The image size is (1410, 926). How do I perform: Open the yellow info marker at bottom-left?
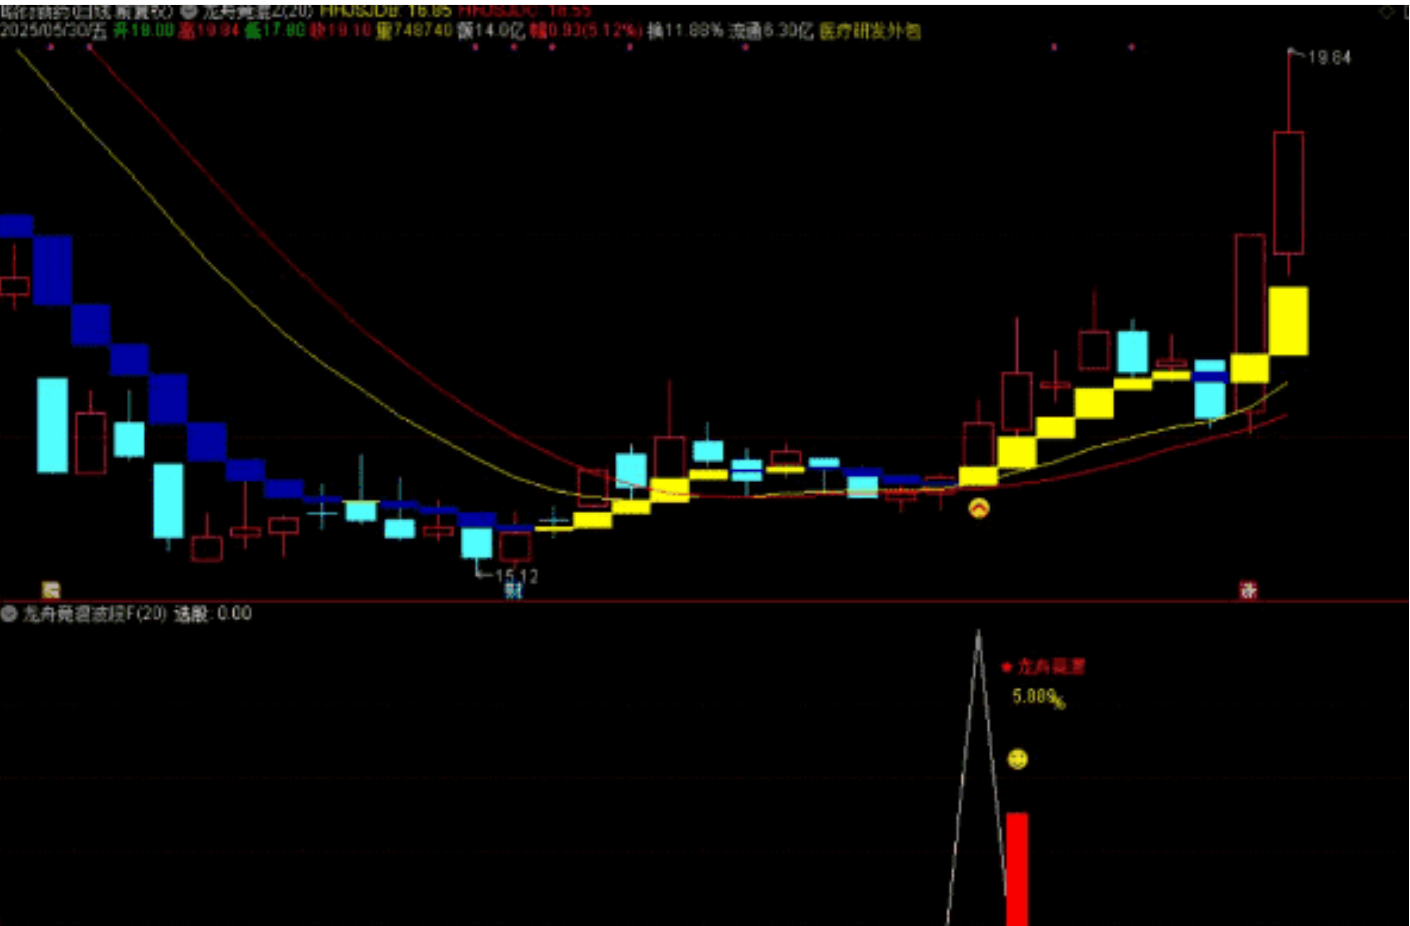tap(51, 590)
